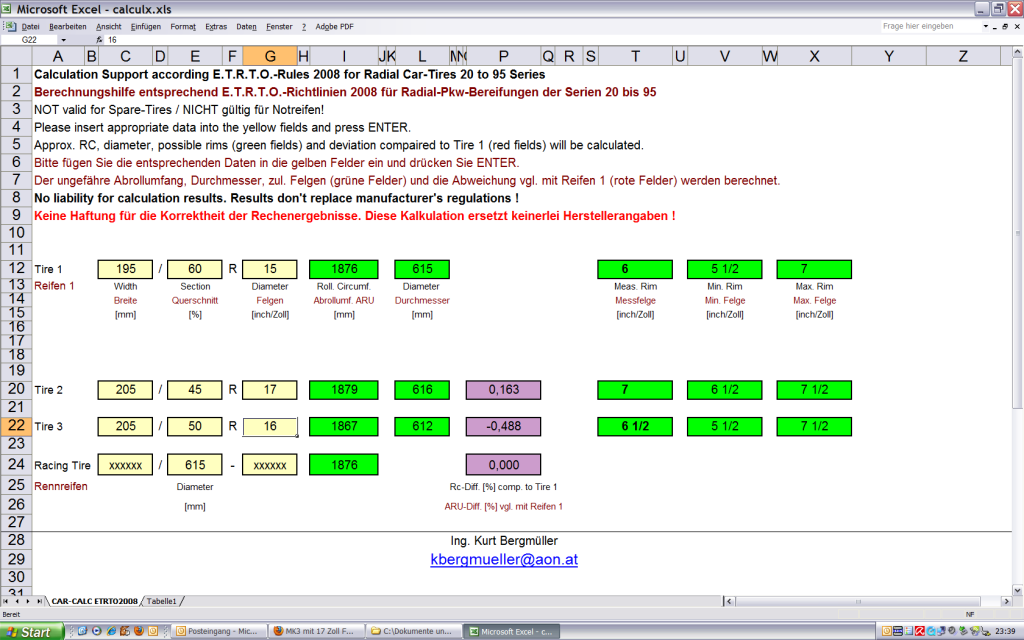Switch to Posteingang taskbar window

(219, 632)
